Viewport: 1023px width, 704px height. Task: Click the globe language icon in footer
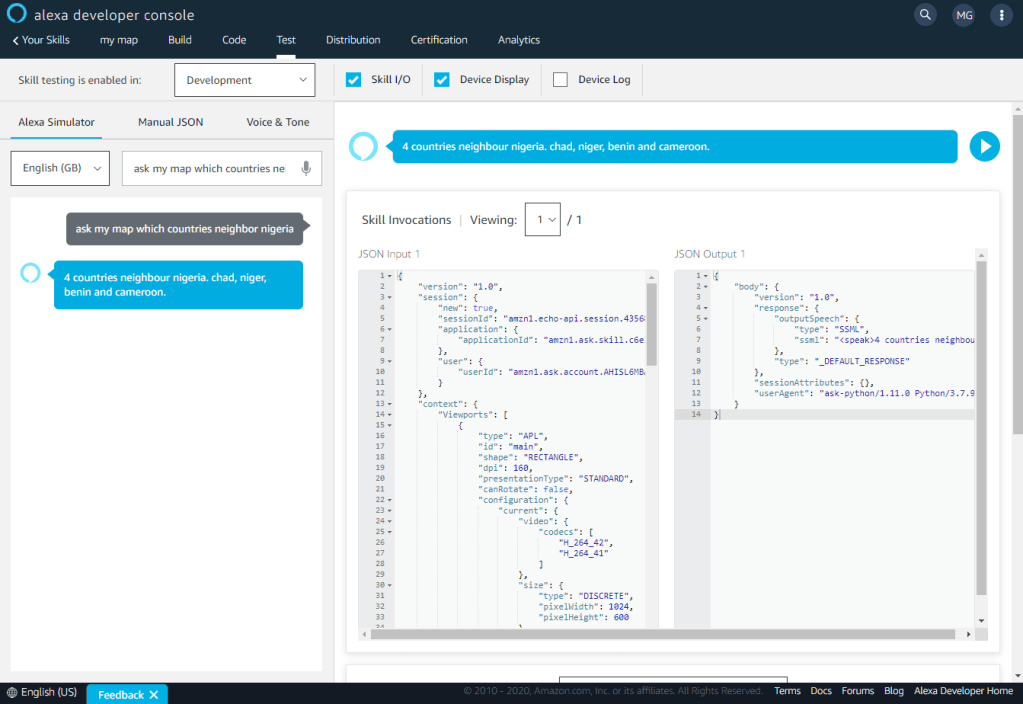(x=11, y=693)
